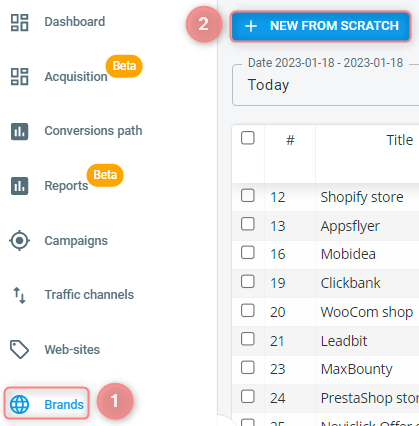Viewport: 419px width, 426px height.
Task: Click the Web-sites tag icon
Action: (19, 349)
